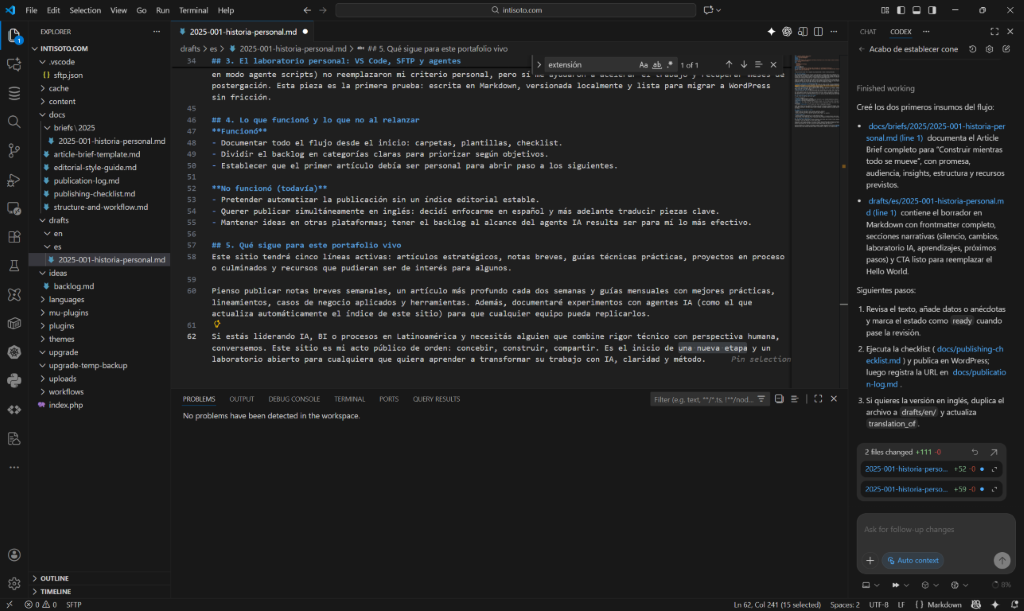Switch to the CHAT tab

click(867, 31)
